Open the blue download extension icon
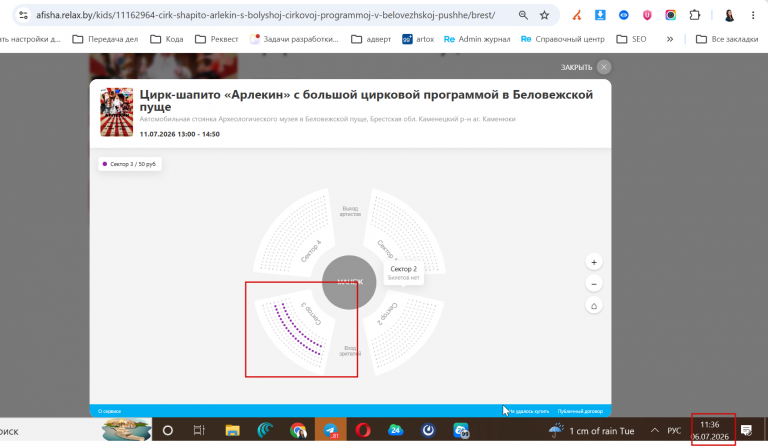Viewport: 768px width, 446px height. 600,15
